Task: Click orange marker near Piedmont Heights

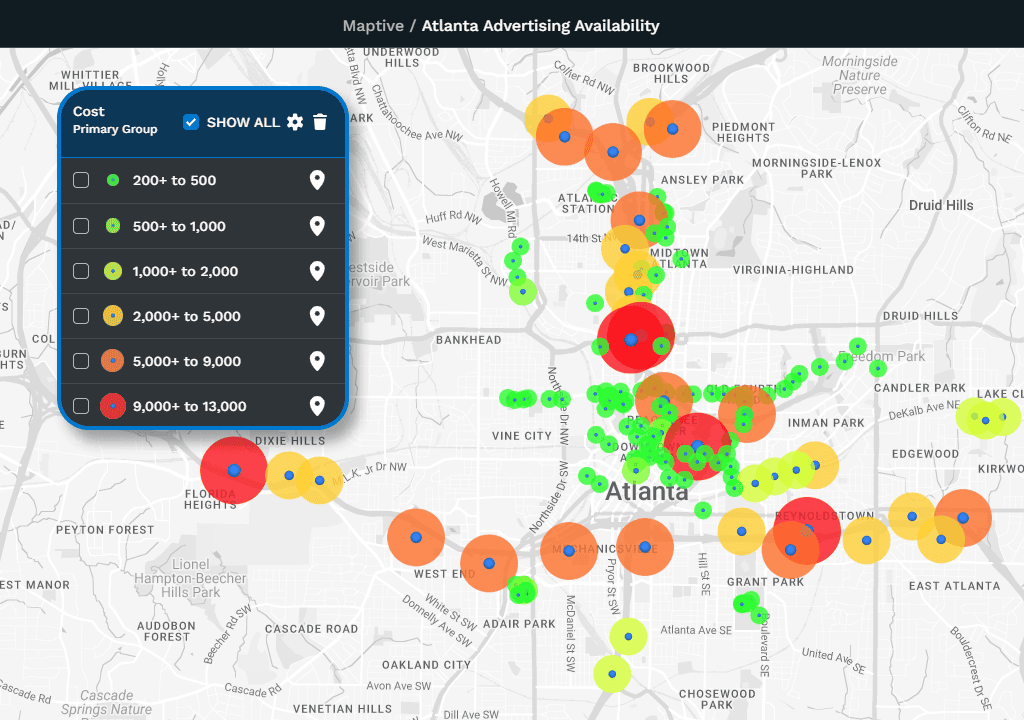Action: (x=673, y=129)
